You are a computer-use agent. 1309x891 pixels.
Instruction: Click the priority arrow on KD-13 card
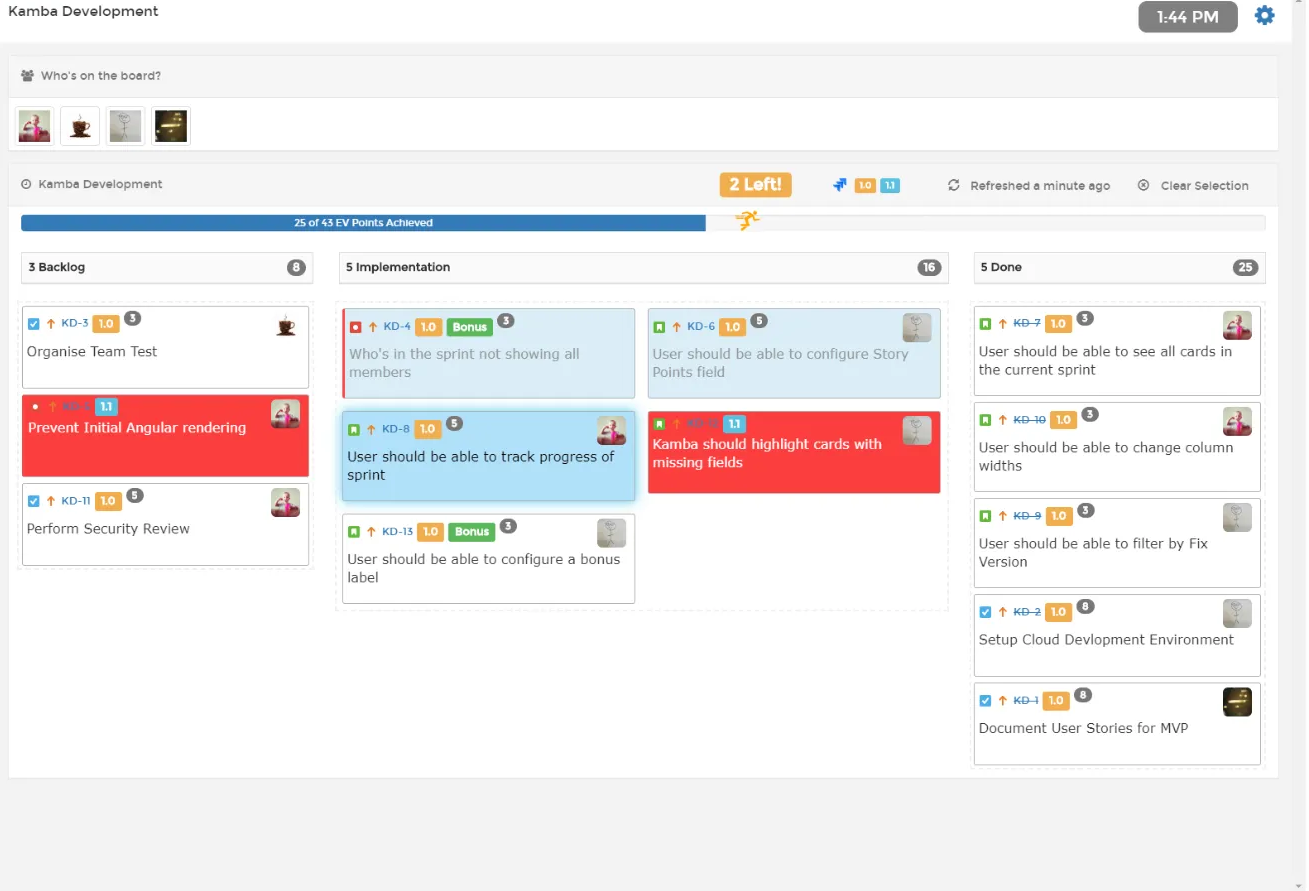[x=371, y=532]
